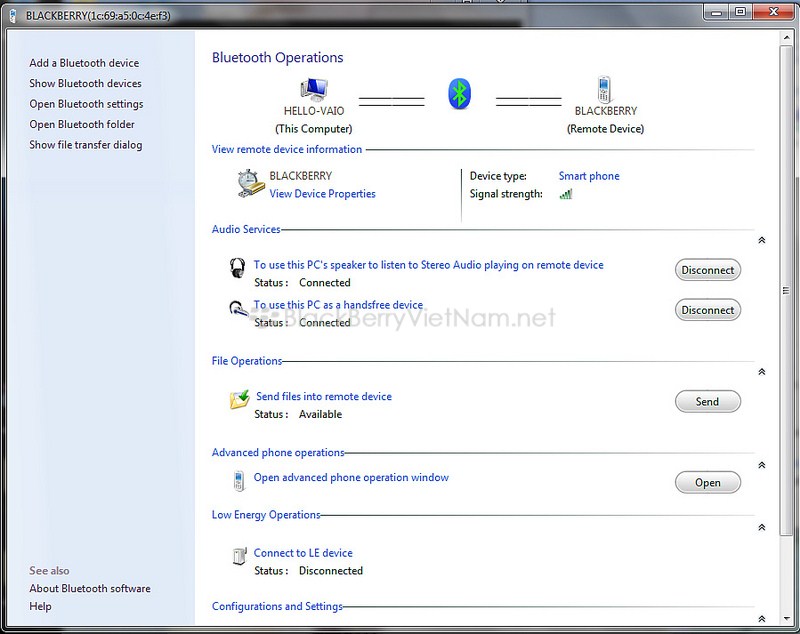
Task: Click the File Operations heading
Action: click(x=247, y=361)
